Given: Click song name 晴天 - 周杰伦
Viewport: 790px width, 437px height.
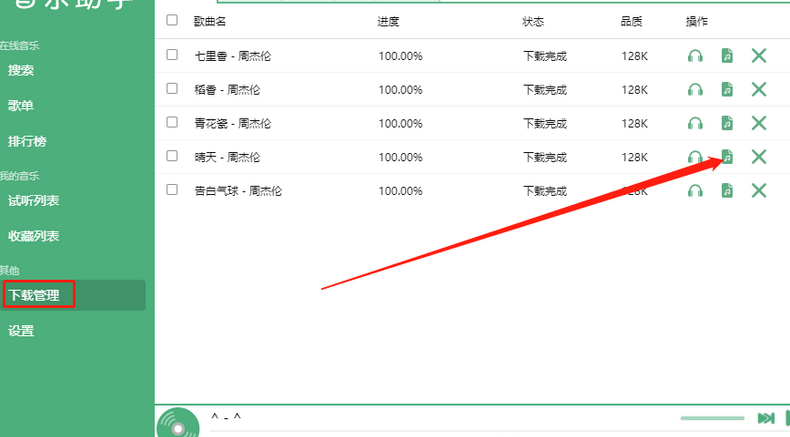Looking at the screenshot, I should (x=227, y=157).
